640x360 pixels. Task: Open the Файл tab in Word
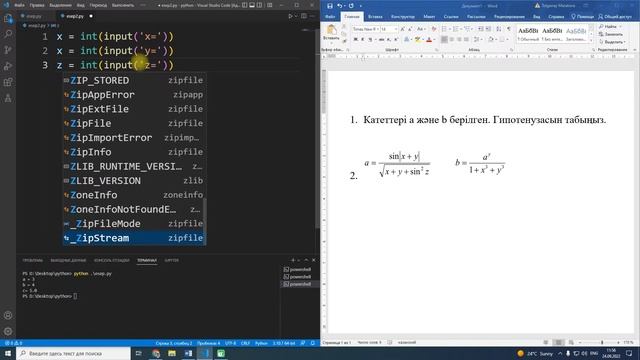tap(330, 17)
